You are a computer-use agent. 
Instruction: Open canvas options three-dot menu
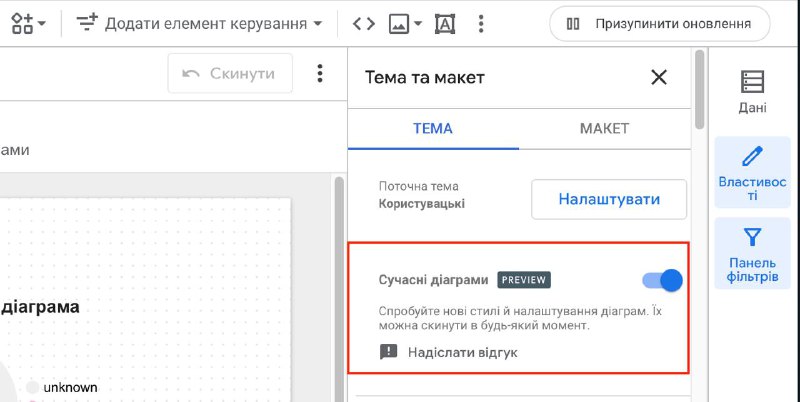tap(320, 73)
